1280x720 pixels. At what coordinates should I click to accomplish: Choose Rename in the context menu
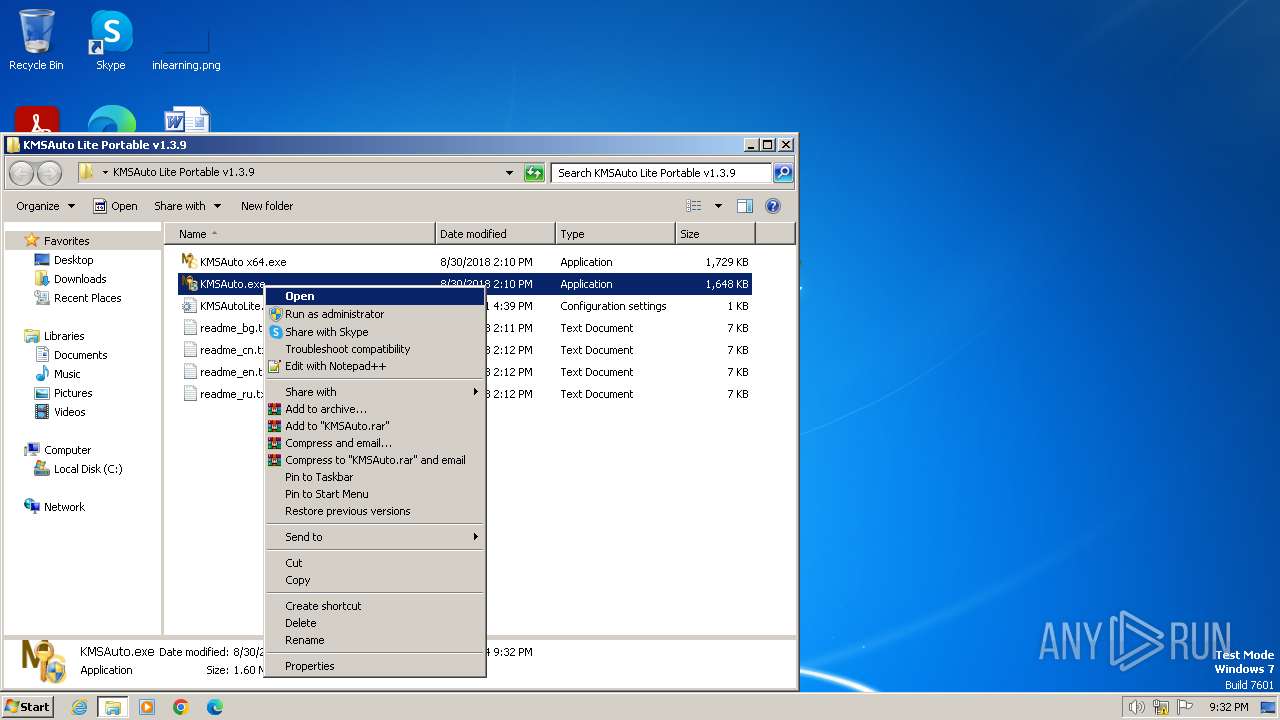coord(374,640)
